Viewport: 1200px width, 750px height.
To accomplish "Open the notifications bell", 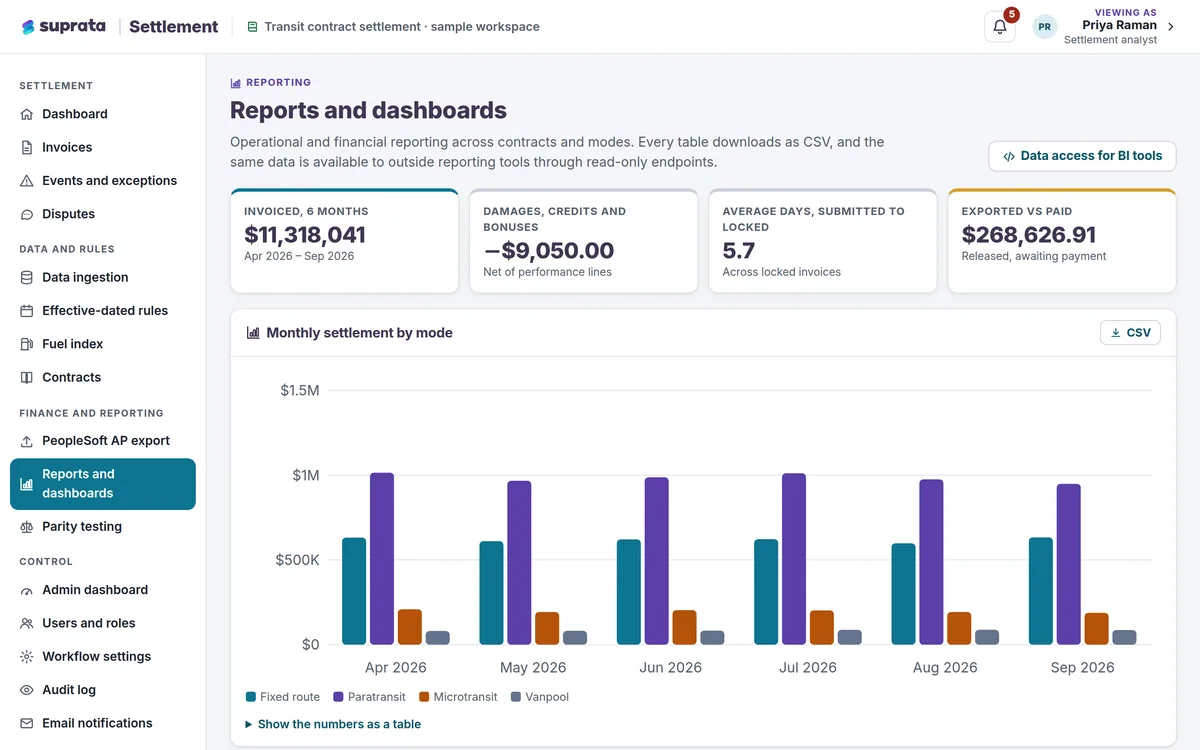I will pyautogui.click(x=1000, y=27).
